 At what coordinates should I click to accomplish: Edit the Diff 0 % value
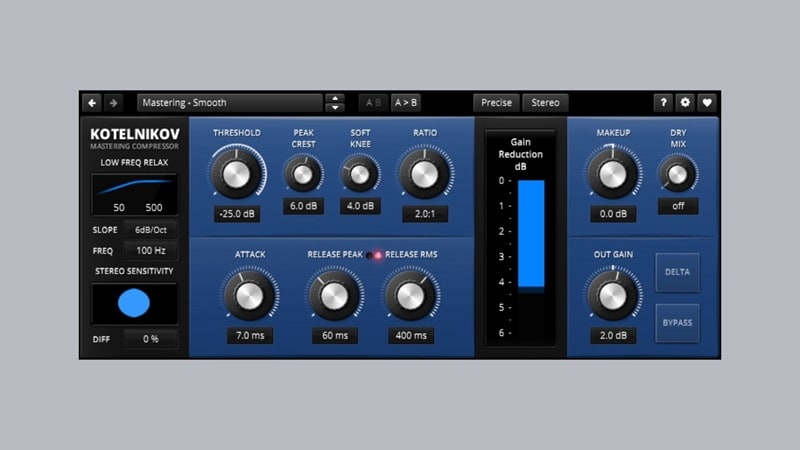[151, 339]
